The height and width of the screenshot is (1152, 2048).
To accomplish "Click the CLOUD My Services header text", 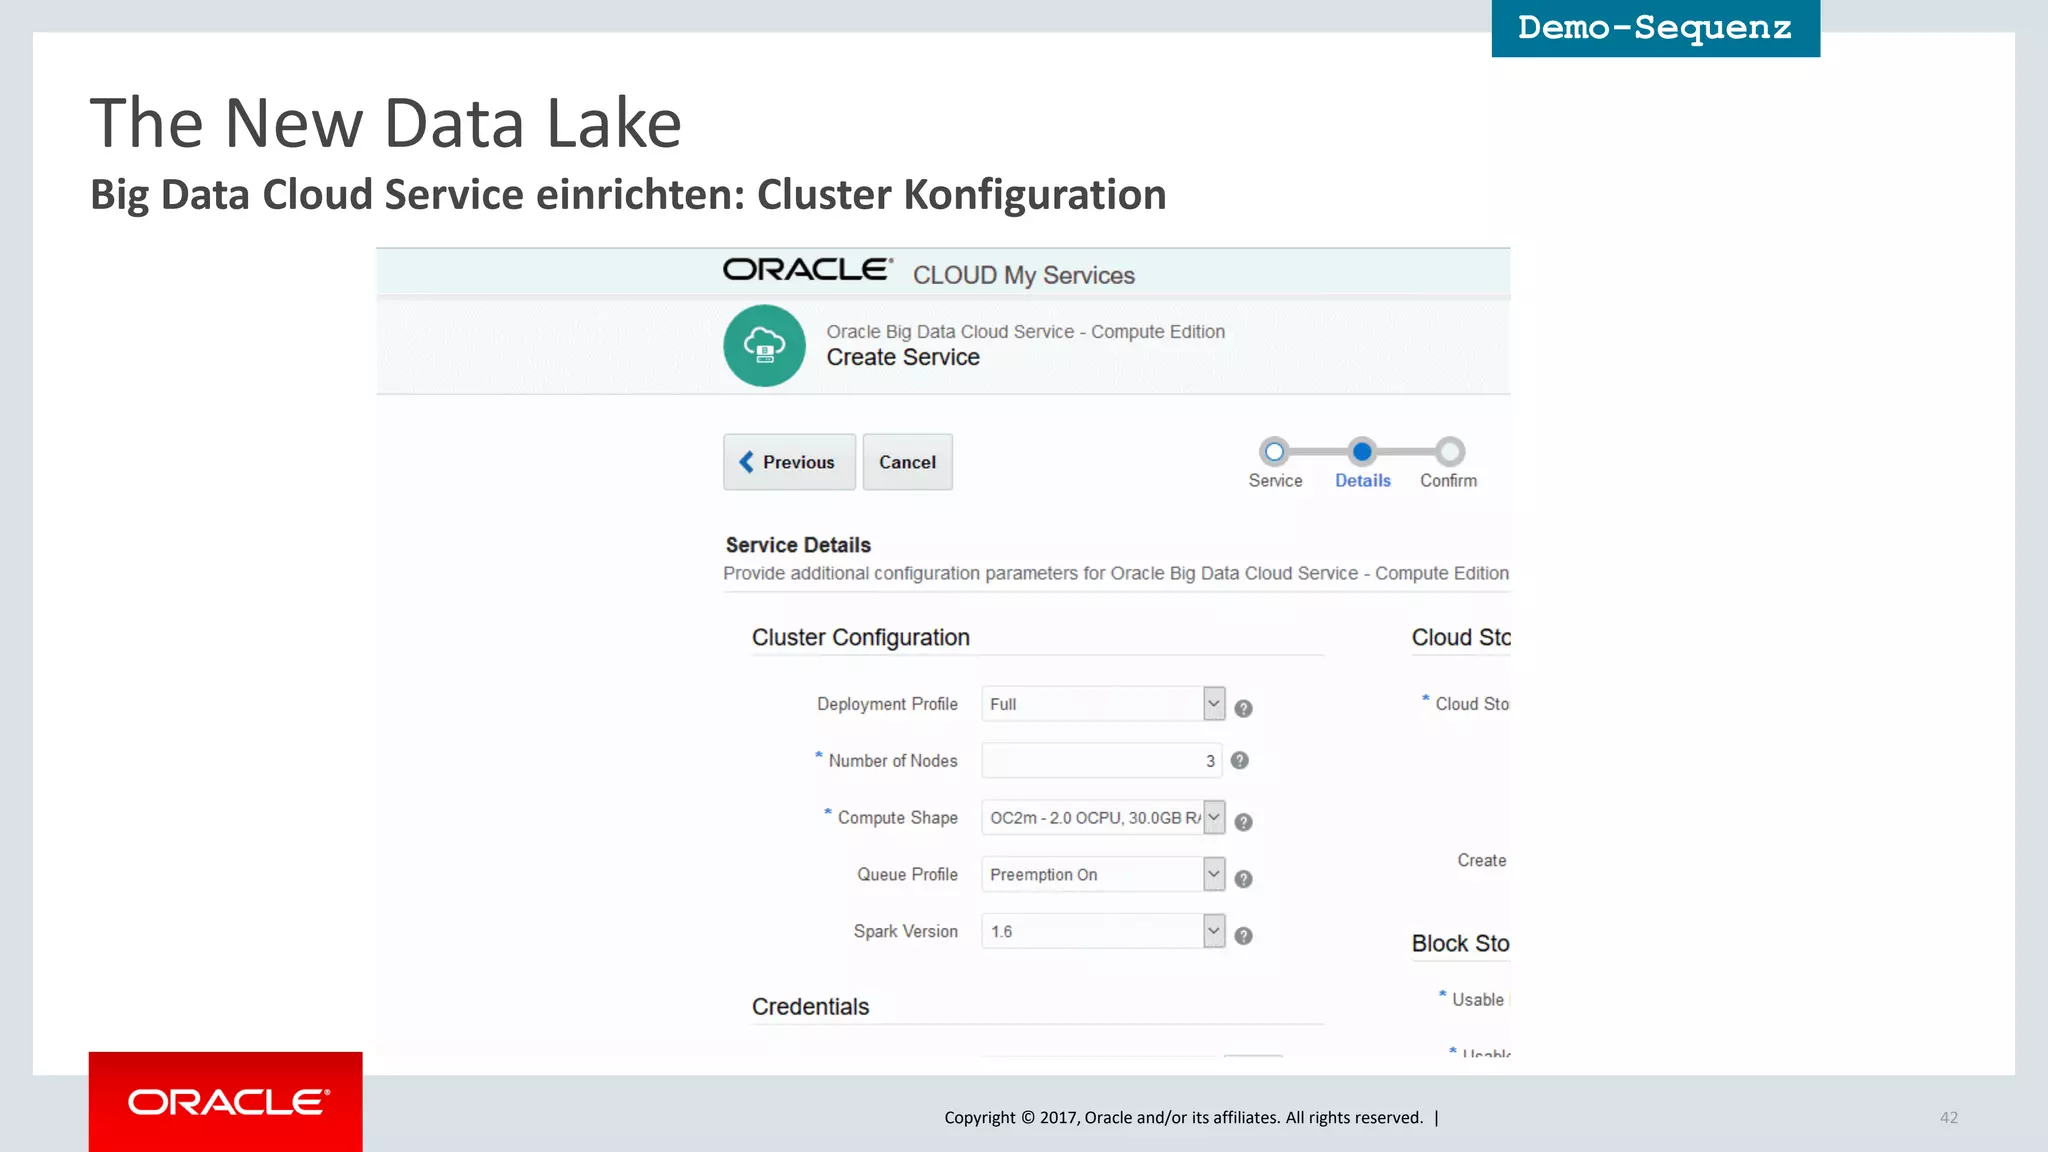I will point(1023,276).
